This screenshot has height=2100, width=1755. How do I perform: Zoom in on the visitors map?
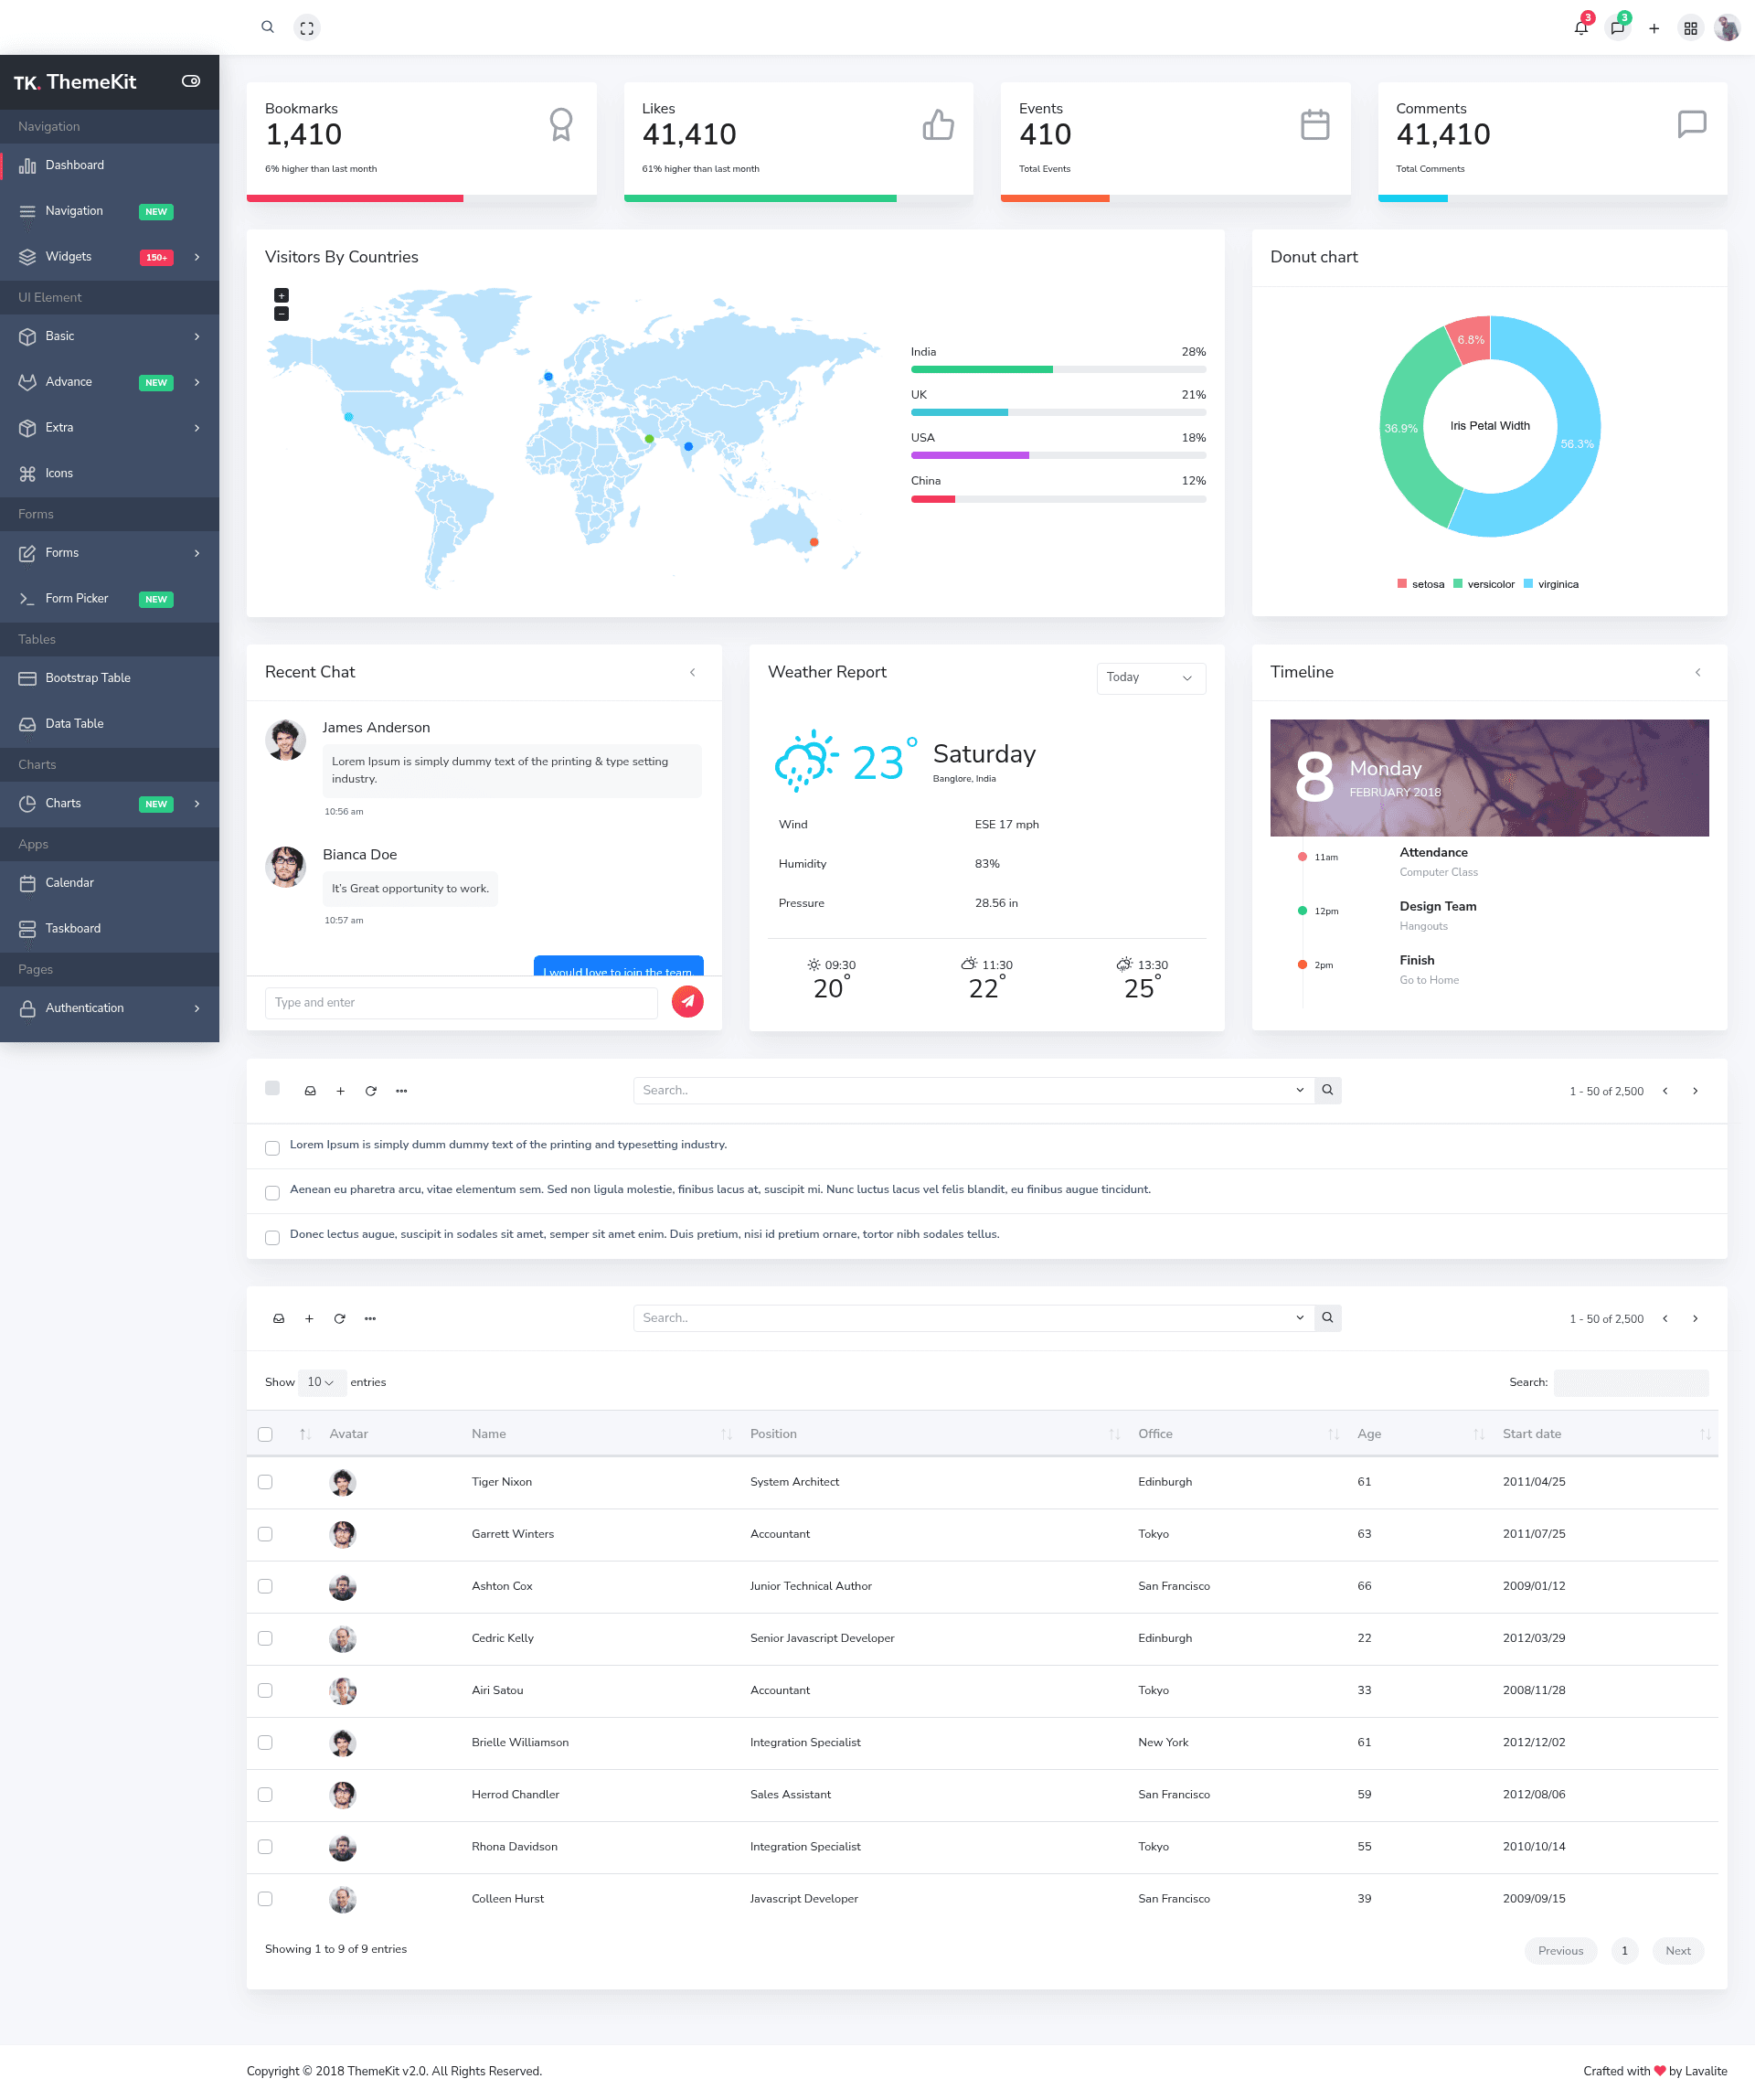tap(281, 295)
